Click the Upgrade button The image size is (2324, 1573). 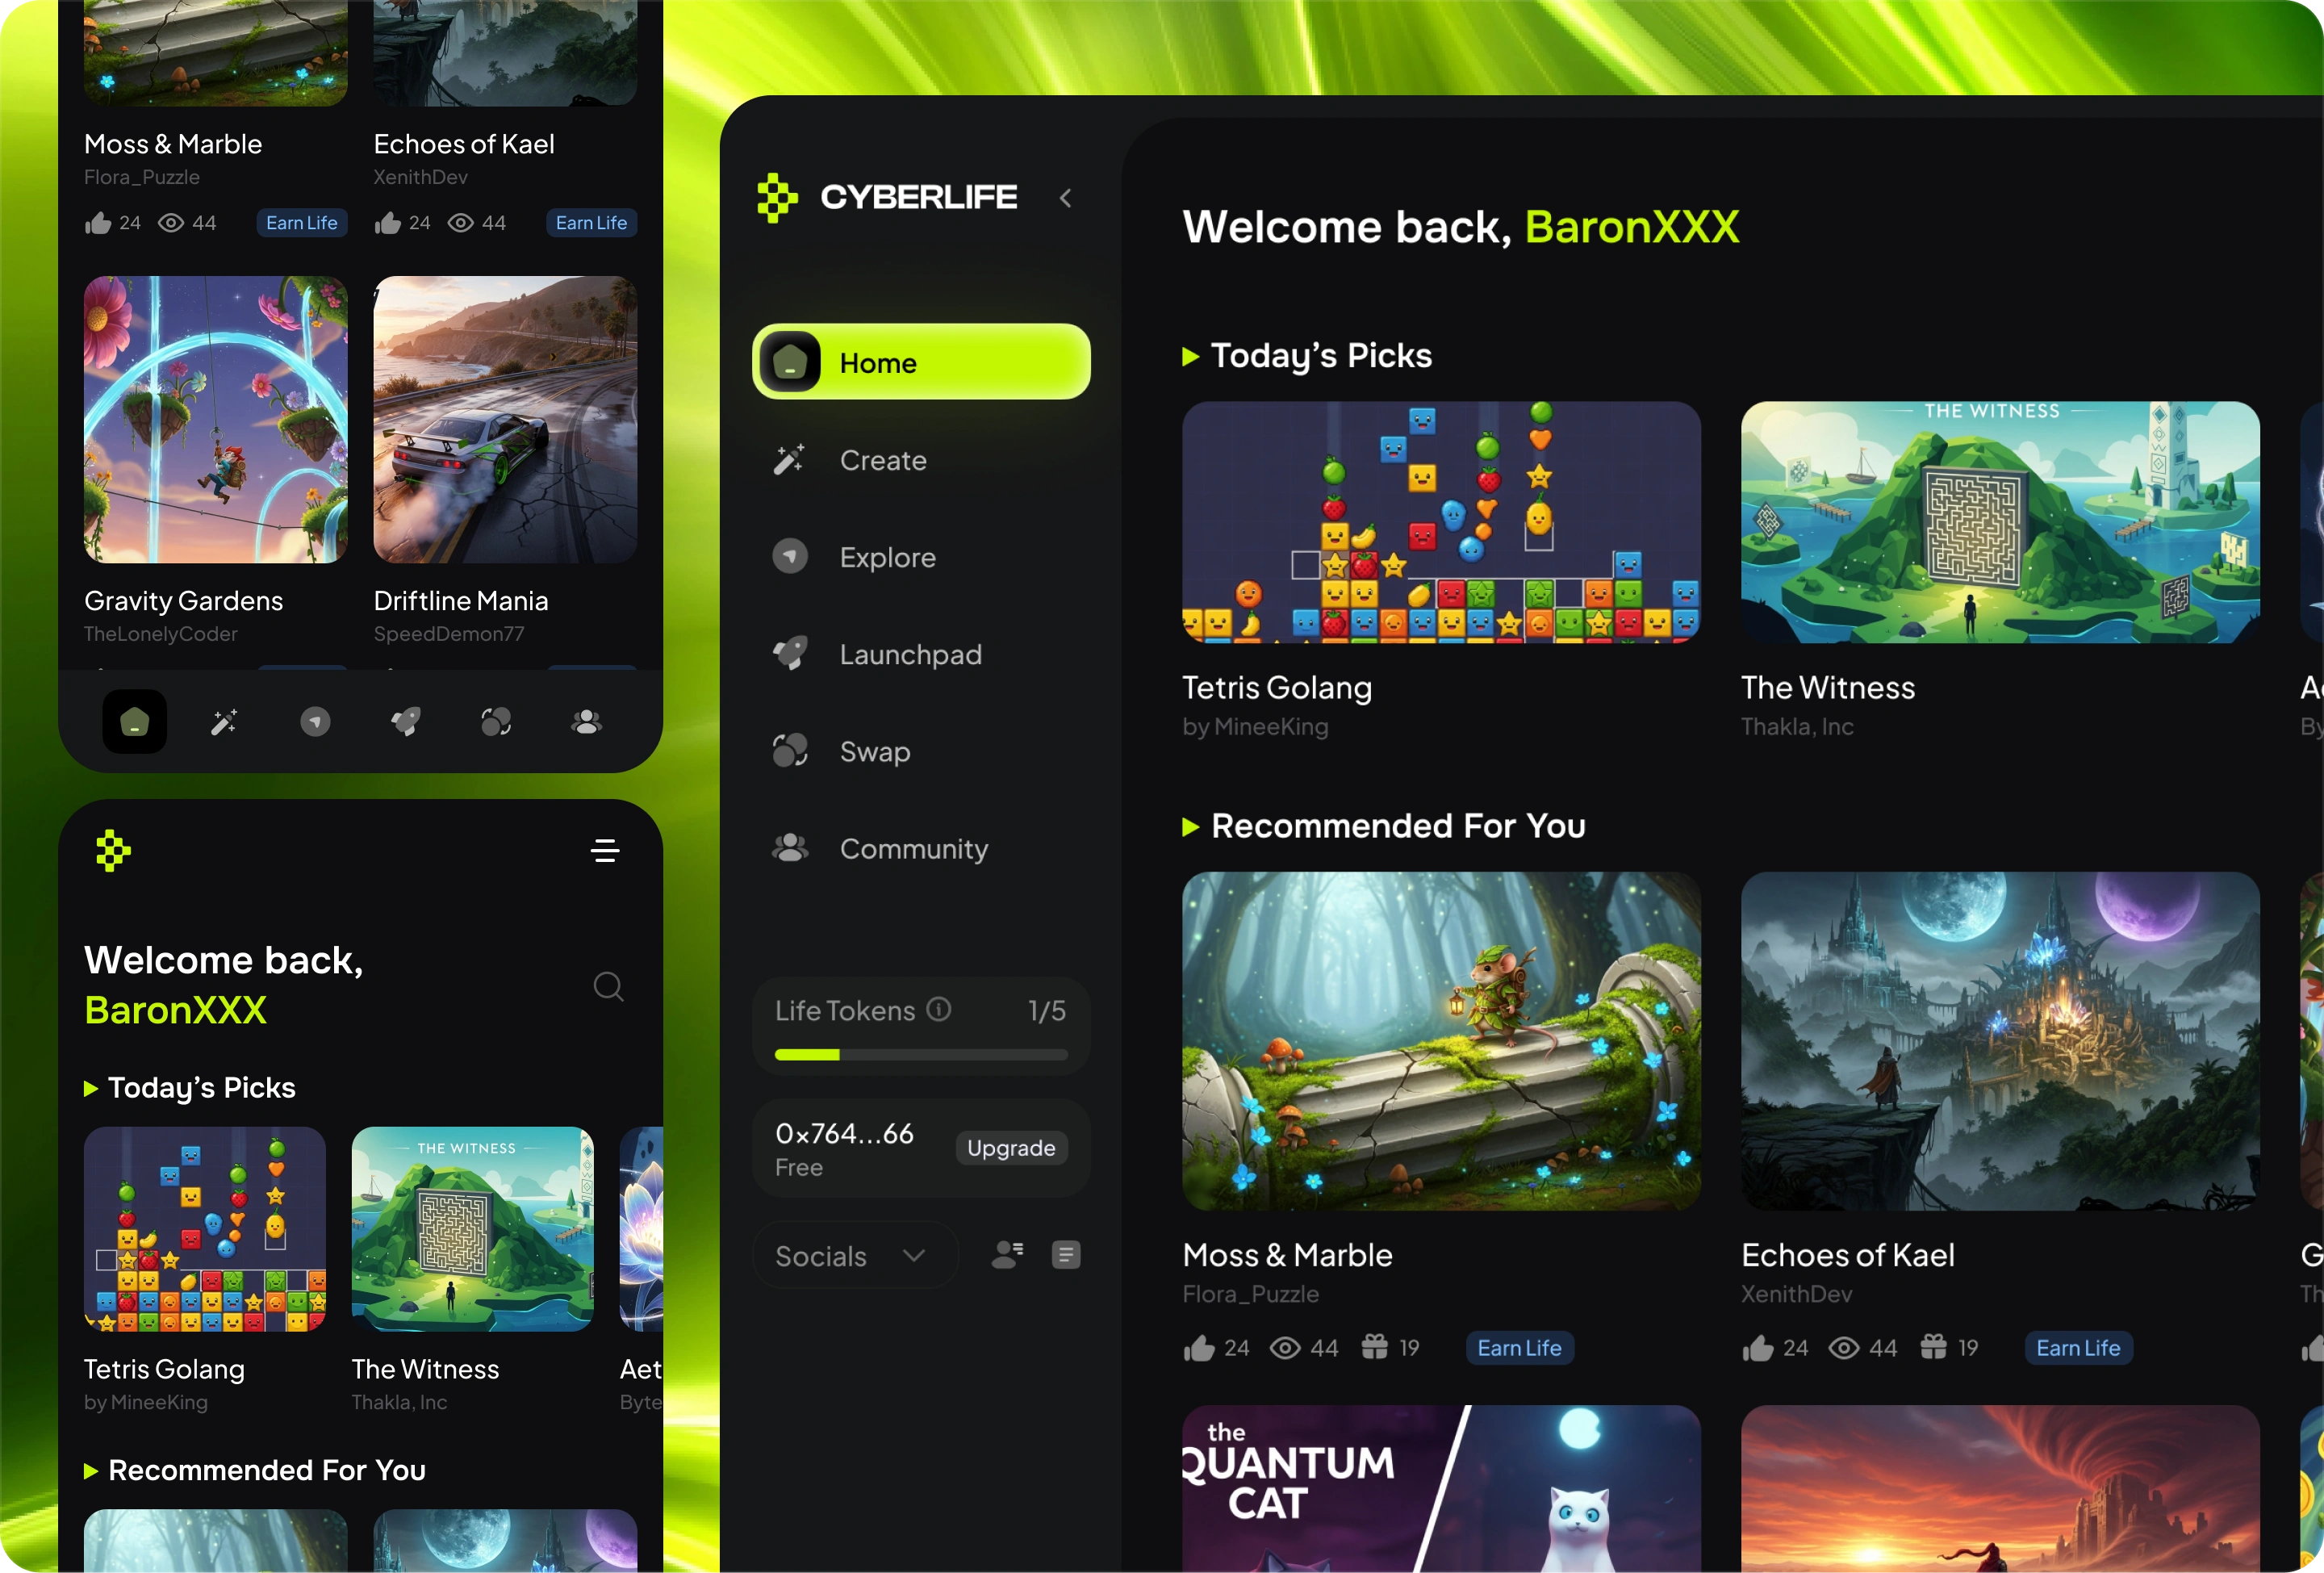pyautogui.click(x=1010, y=1148)
